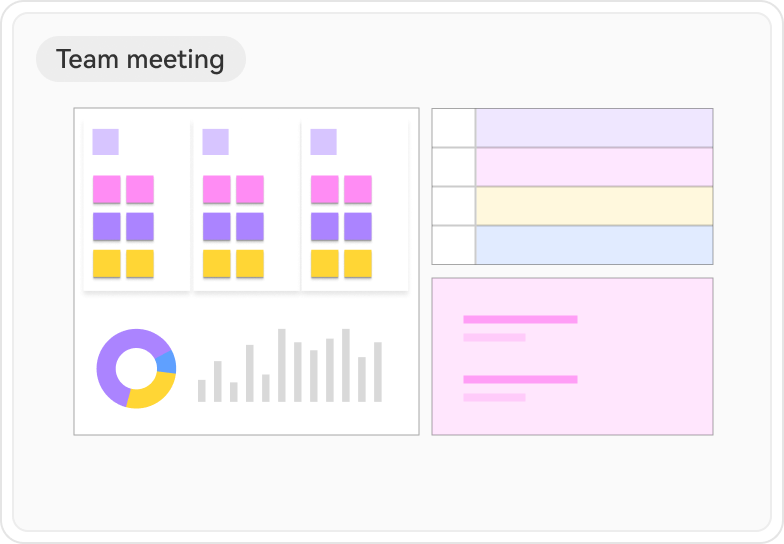Check the white cell beside the blue row
Viewport: 784px width, 544px height.
point(453,245)
